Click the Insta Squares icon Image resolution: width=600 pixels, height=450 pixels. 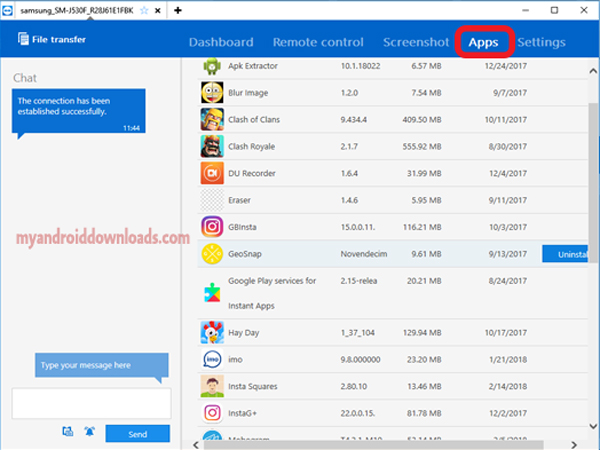click(x=212, y=386)
